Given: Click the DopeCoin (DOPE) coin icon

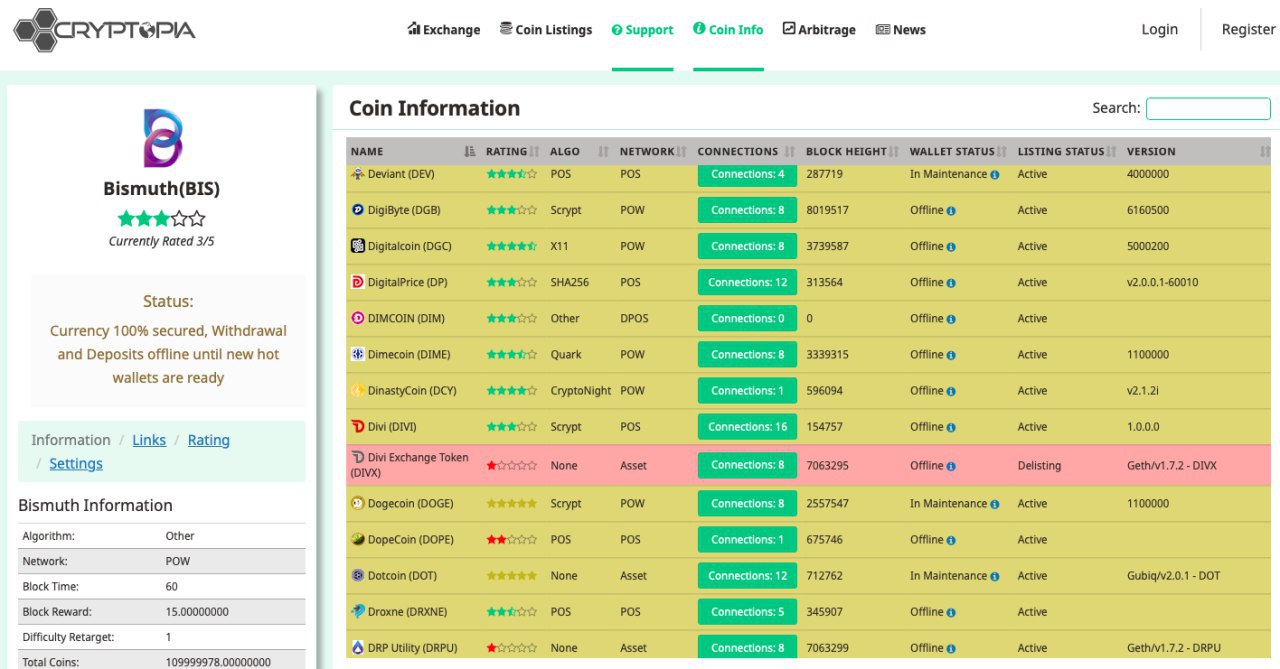Looking at the screenshot, I should point(358,539).
